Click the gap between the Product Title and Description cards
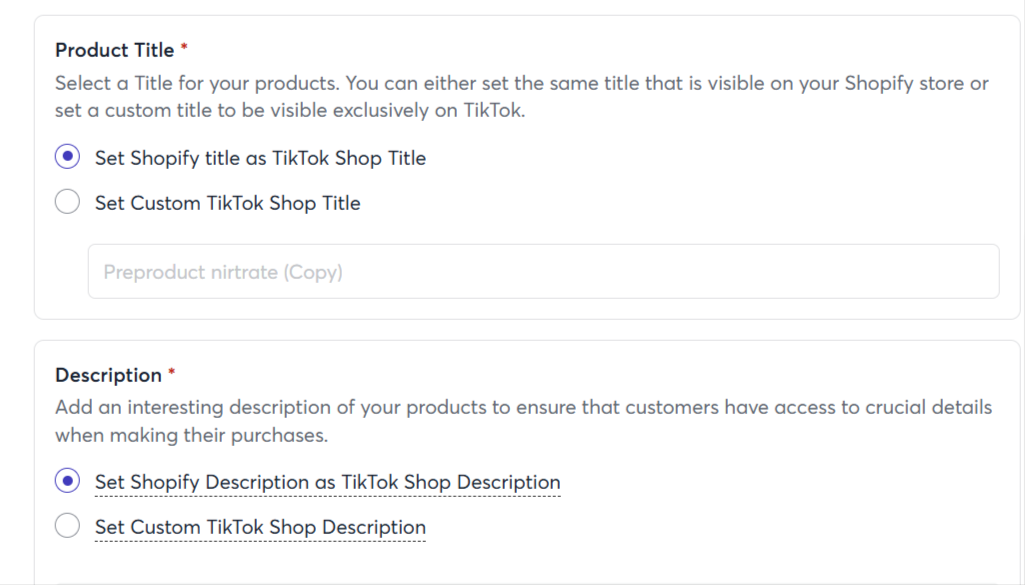The image size is (1025, 585). [527, 330]
